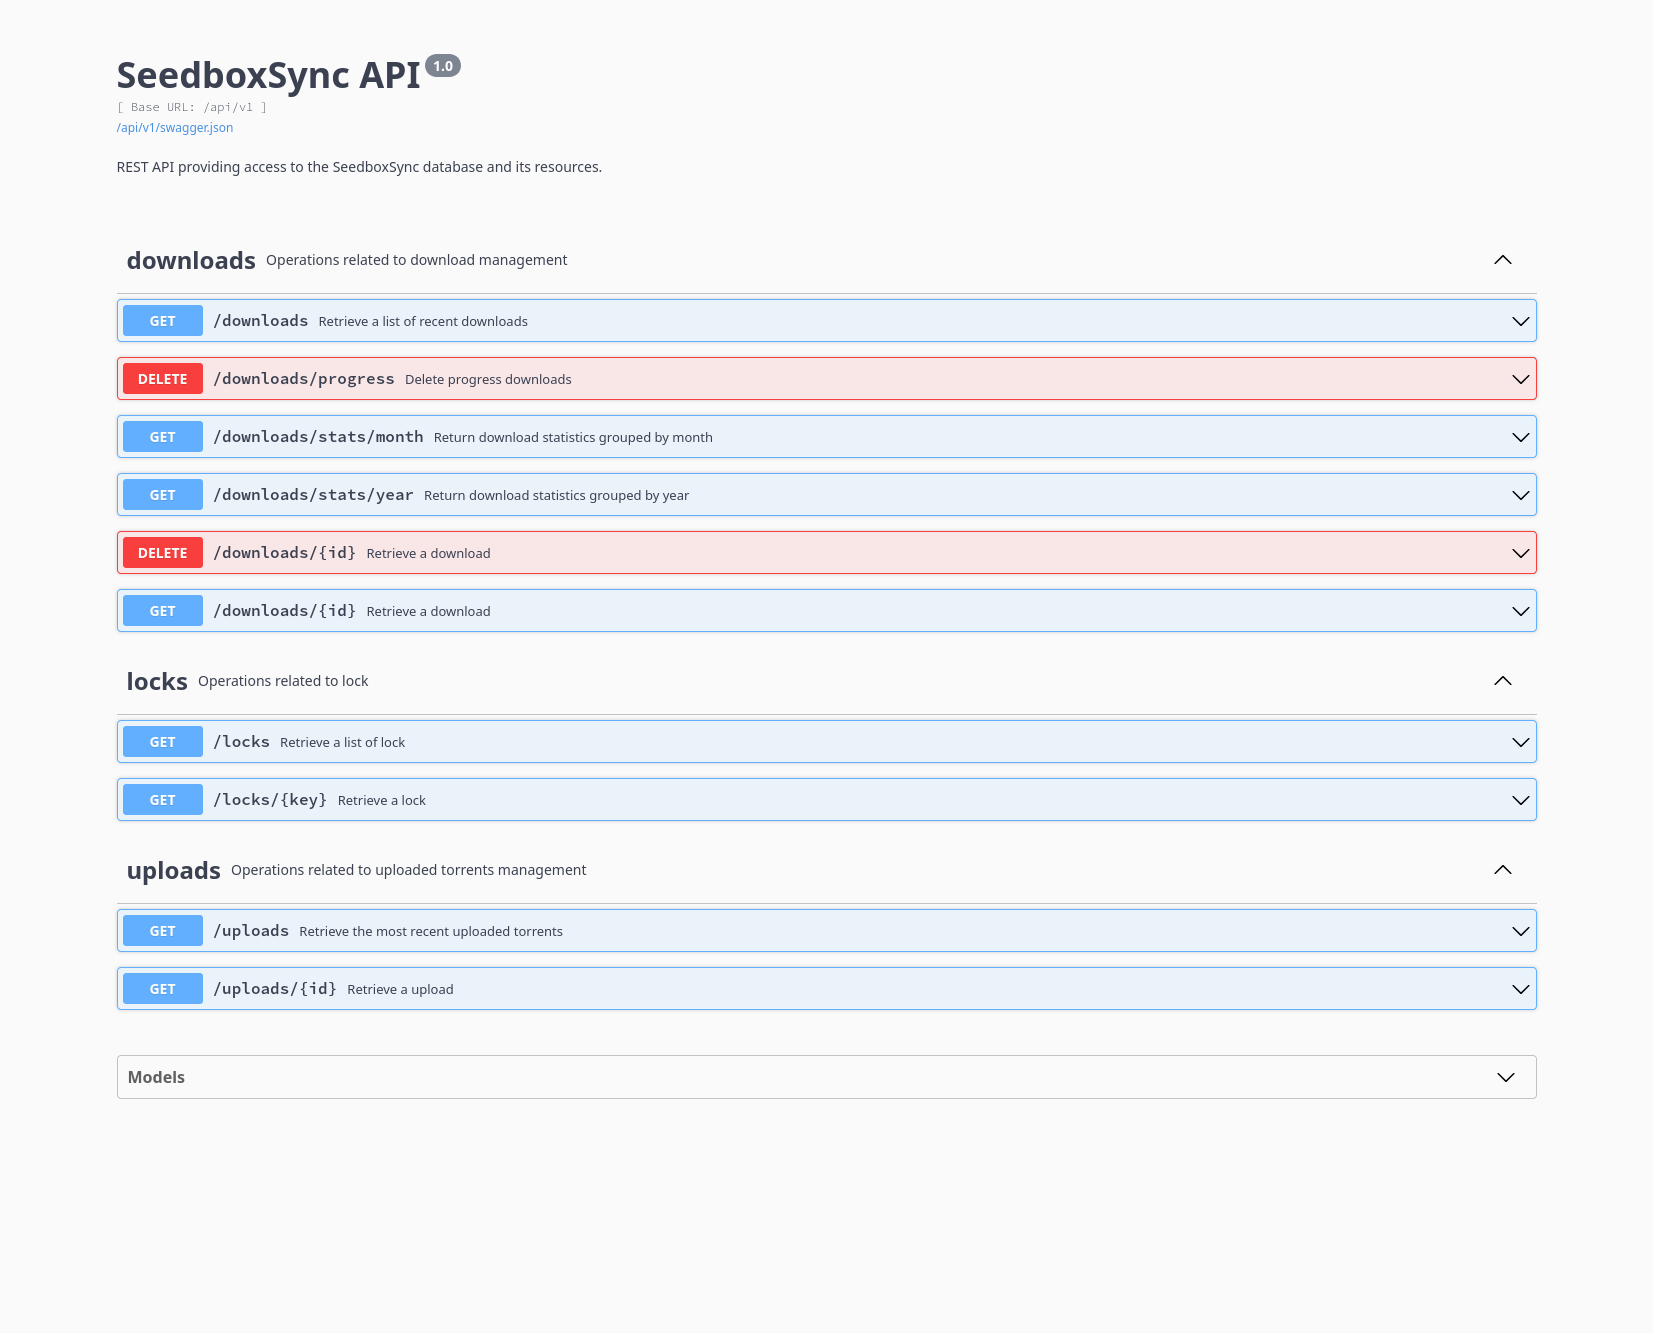The image size is (1653, 1333).
Task: Click "Delete progress downloads" description
Action: (x=488, y=379)
